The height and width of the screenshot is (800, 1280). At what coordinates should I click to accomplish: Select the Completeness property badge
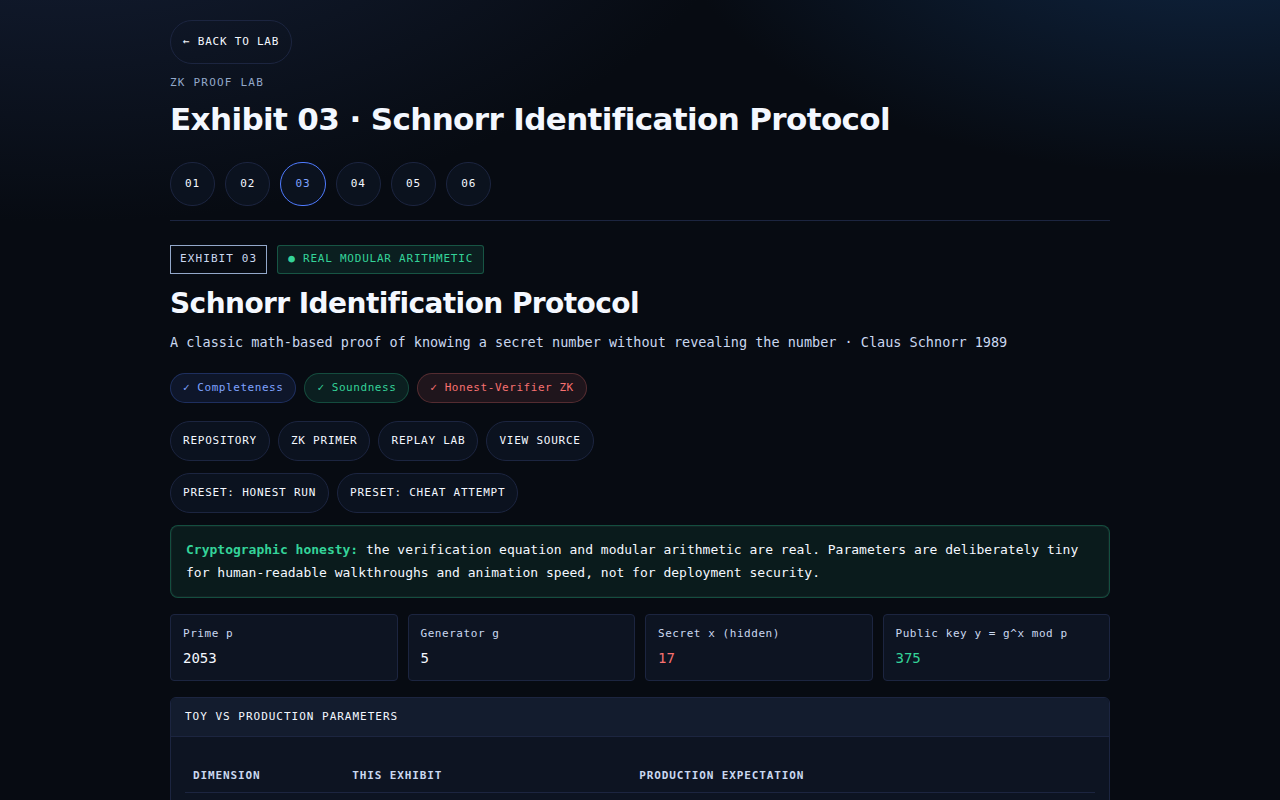coord(232,388)
